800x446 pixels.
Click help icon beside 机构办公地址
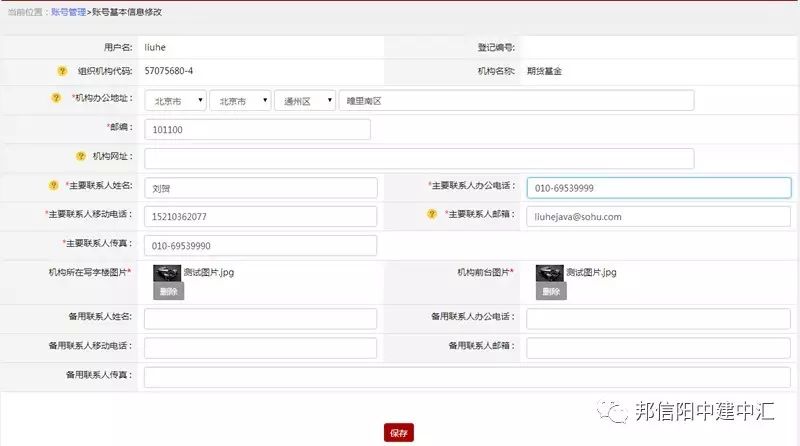(55, 98)
